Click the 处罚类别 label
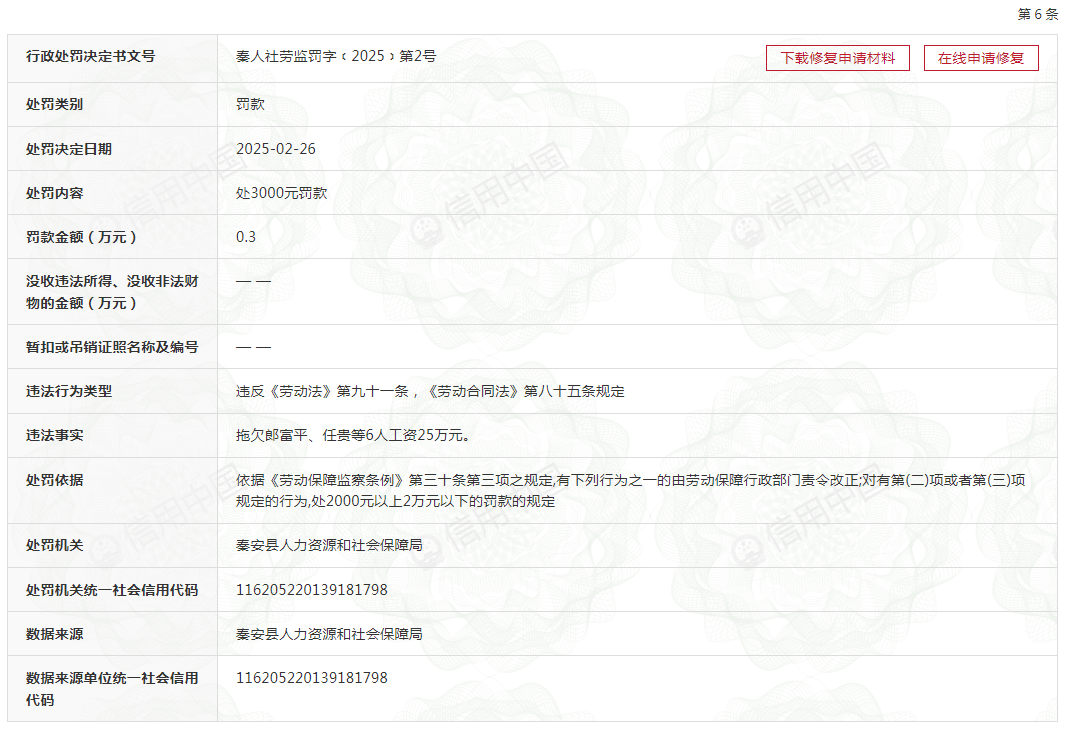The width and height of the screenshot is (1070, 731). point(55,104)
